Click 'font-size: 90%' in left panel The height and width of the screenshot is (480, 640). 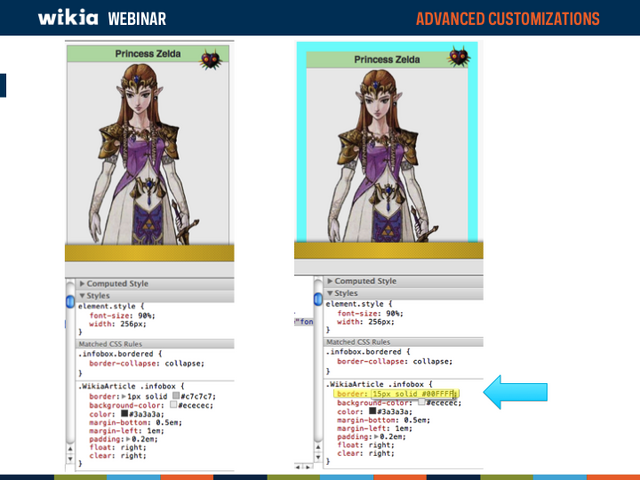(122, 316)
